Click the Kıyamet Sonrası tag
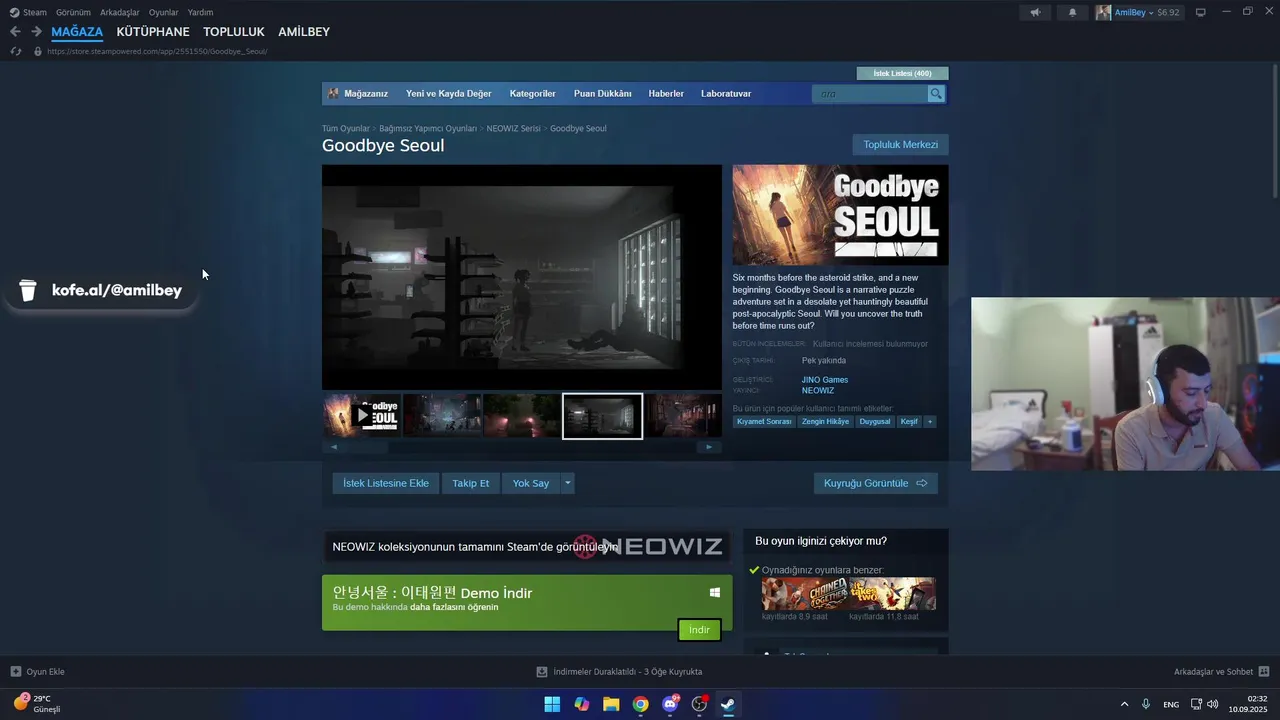 [764, 422]
